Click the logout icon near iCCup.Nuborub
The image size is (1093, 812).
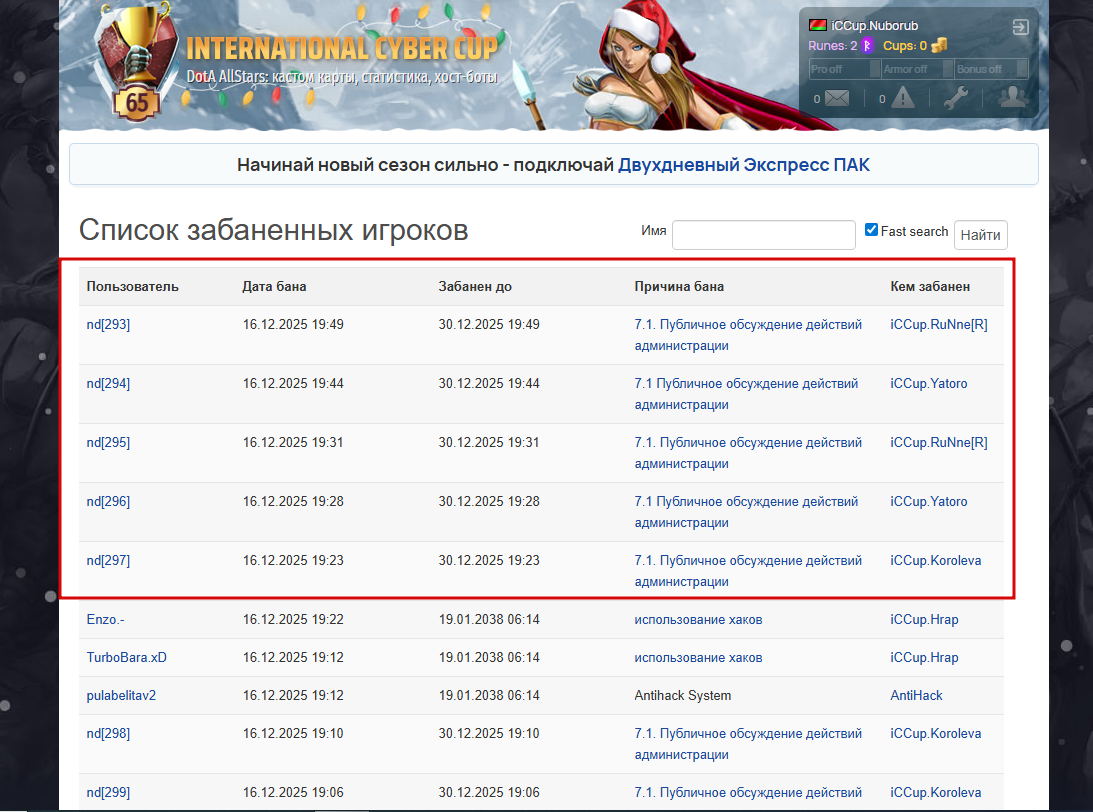(x=1021, y=27)
